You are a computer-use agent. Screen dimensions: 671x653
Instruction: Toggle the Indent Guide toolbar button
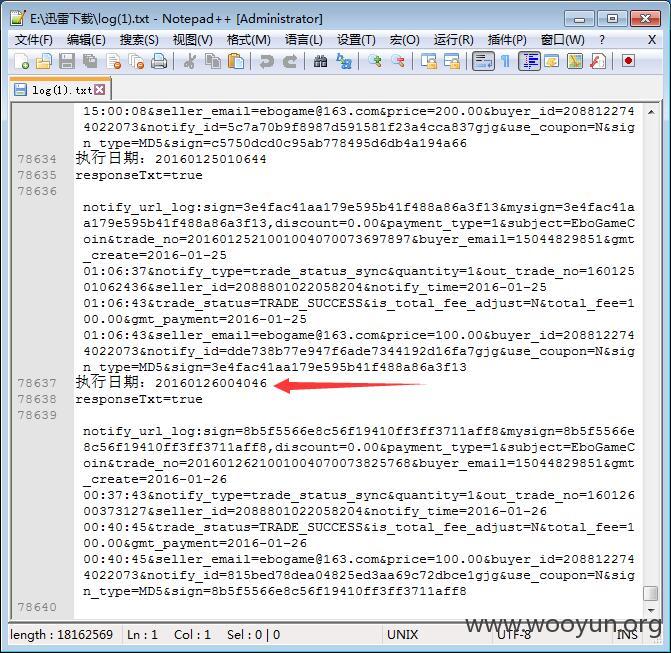point(529,62)
